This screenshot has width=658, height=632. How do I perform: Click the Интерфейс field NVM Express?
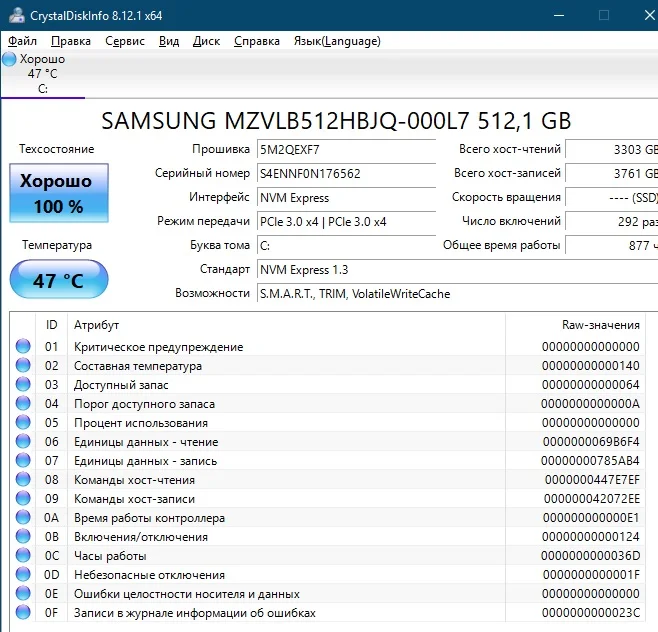click(346, 197)
